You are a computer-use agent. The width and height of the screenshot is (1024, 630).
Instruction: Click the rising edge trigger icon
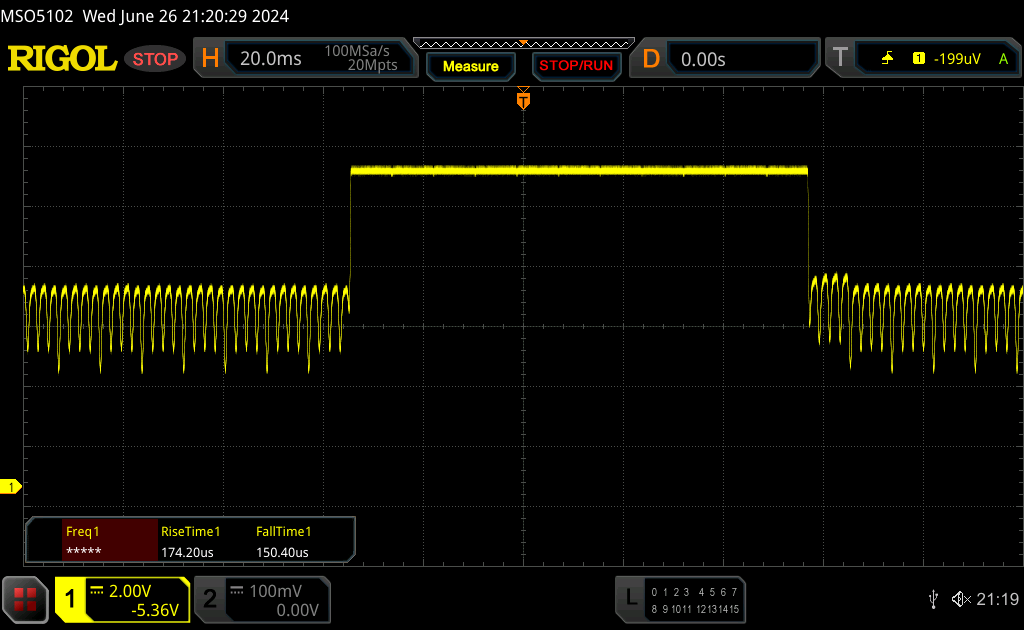[887, 59]
